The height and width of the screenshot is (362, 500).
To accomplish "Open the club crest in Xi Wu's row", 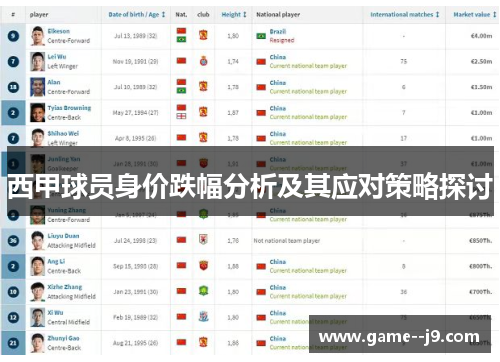I will (x=203, y=316).
